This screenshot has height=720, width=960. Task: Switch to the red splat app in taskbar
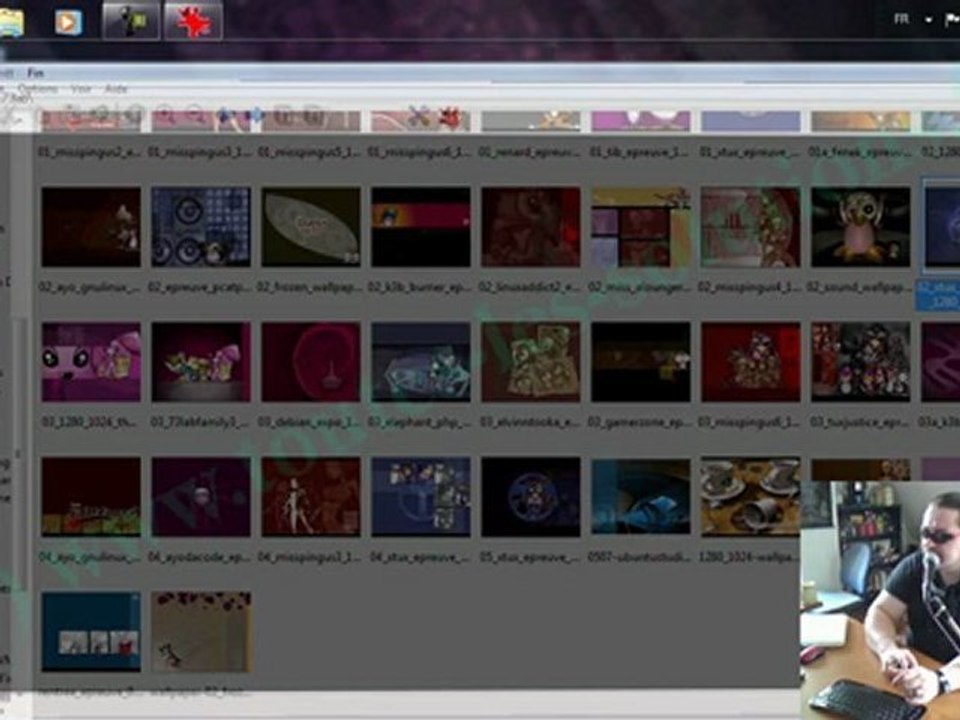click(x=193, y=20)
